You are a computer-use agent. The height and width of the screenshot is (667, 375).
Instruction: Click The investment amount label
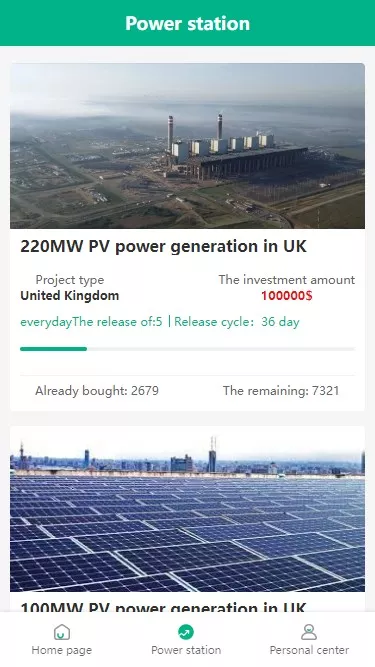(287, 279)
